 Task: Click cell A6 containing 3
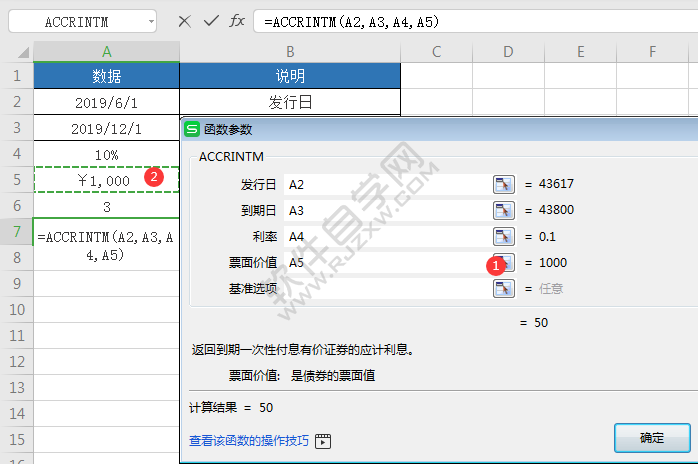tap(106, 206)
